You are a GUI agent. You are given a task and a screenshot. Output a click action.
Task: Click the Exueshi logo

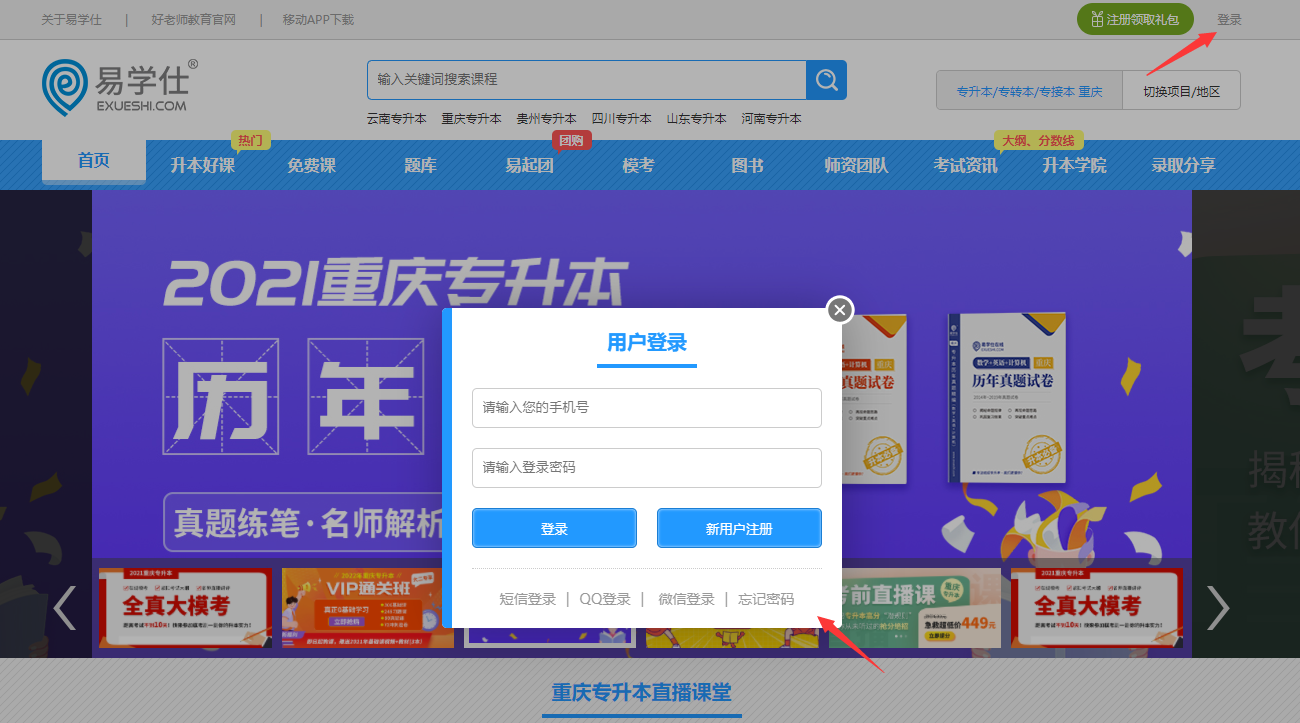coord(120,87)
